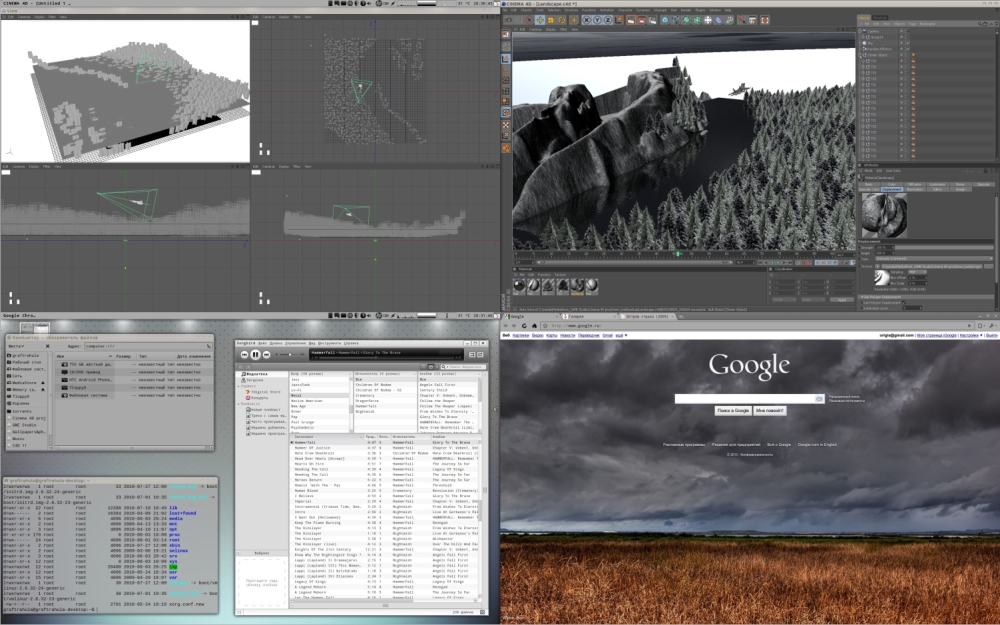
Task: Select Century Child album in Songbird
Action: (448, 390)
